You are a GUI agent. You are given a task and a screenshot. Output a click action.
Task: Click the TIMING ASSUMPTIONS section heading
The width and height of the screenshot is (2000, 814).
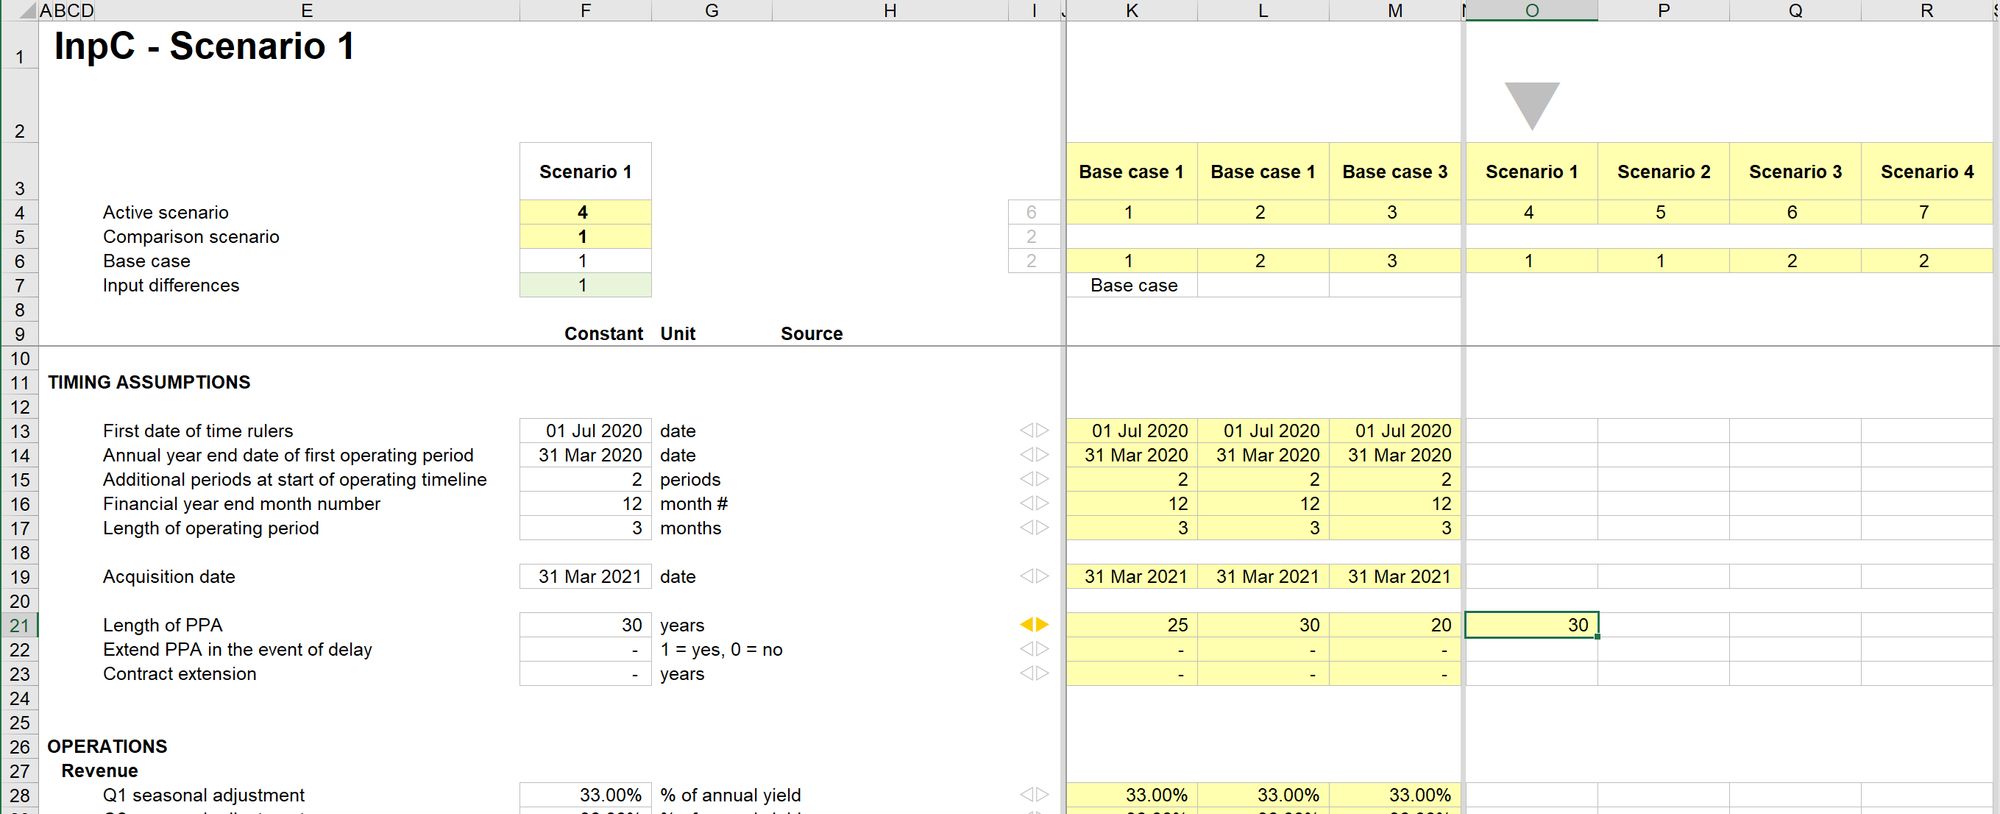click(x=149, y=382)
